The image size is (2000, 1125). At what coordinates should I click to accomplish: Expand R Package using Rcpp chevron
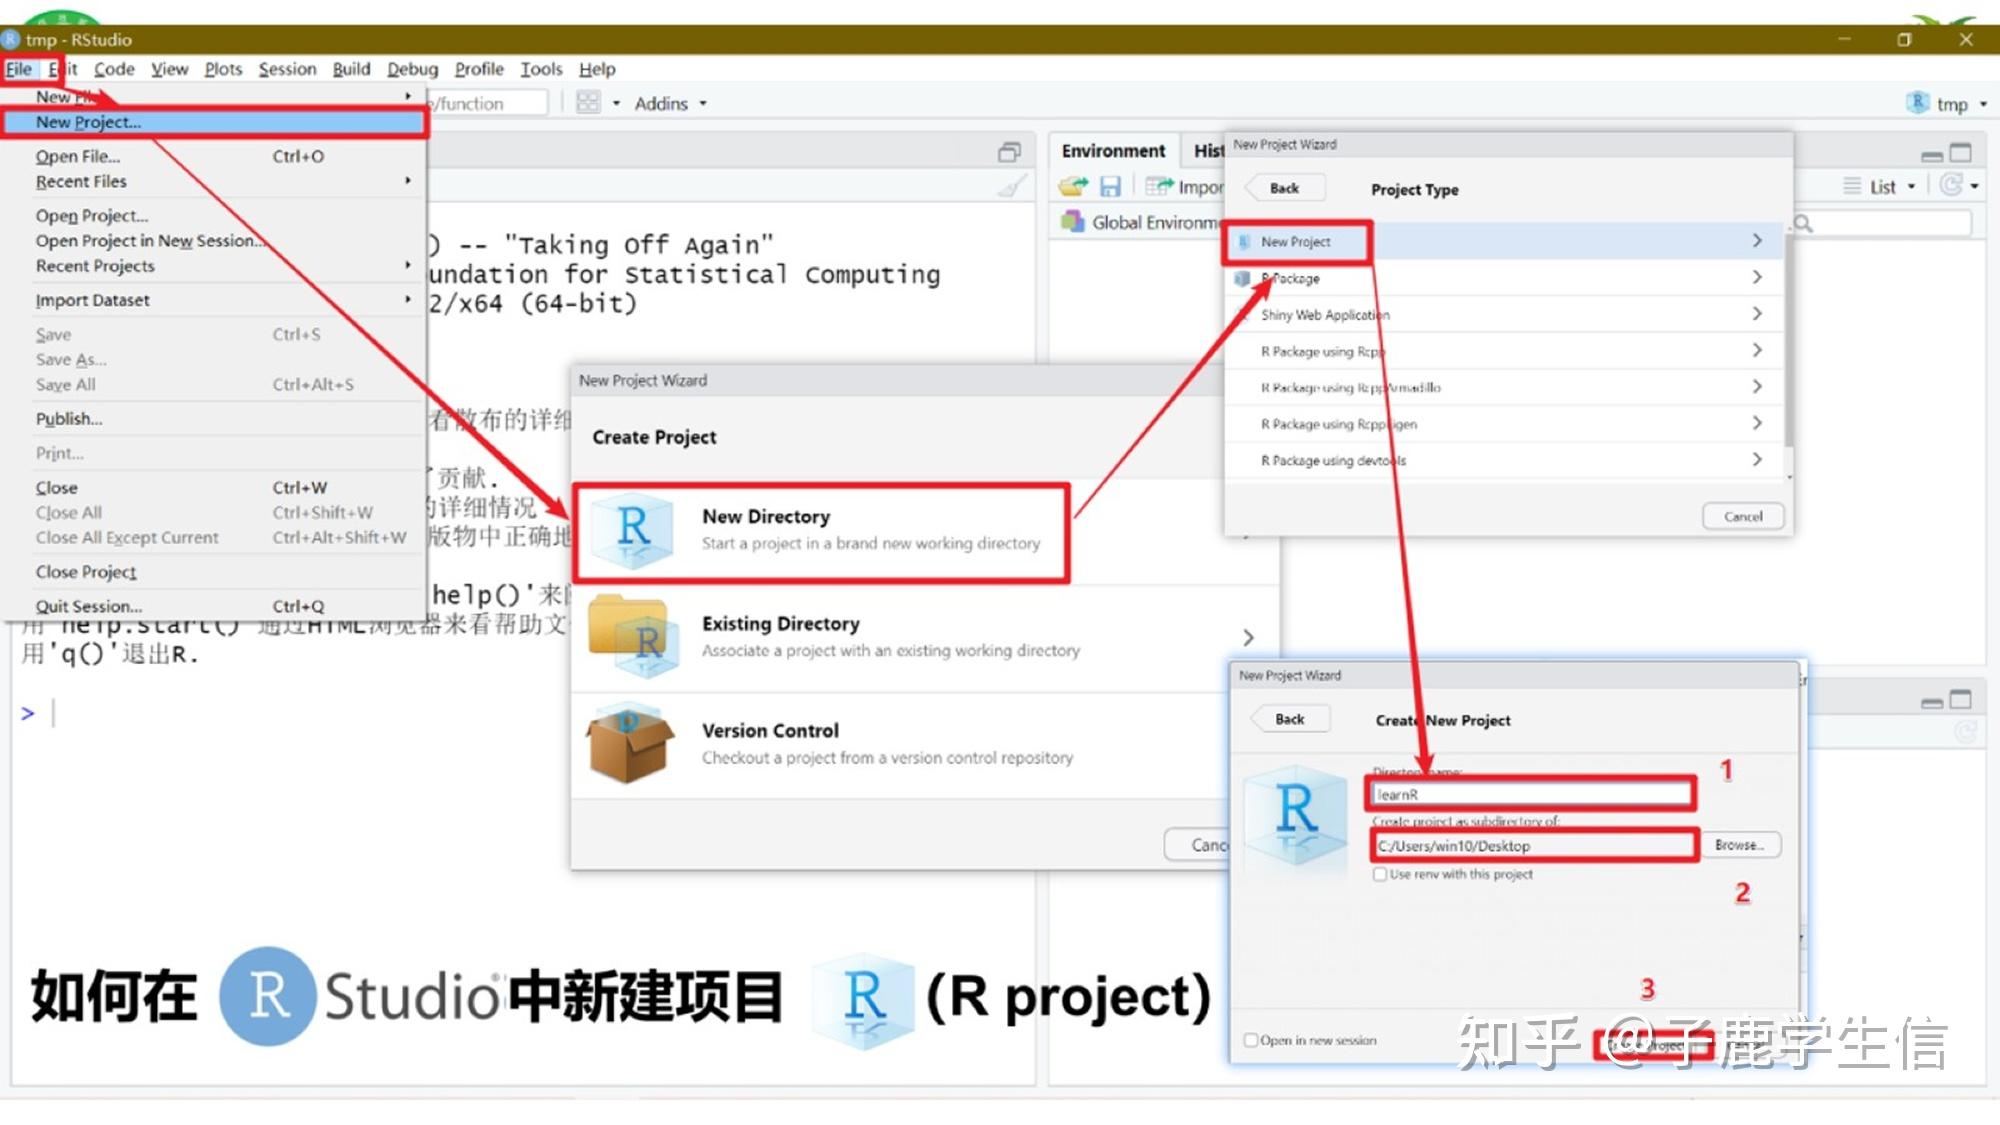tap(1757, 350)
